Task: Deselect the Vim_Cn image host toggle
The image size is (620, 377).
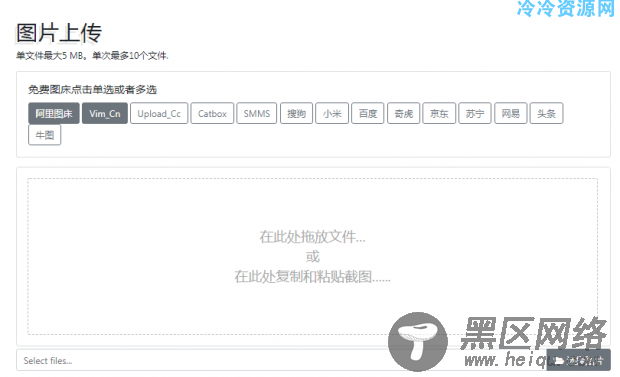Action: tap(105, 114)
